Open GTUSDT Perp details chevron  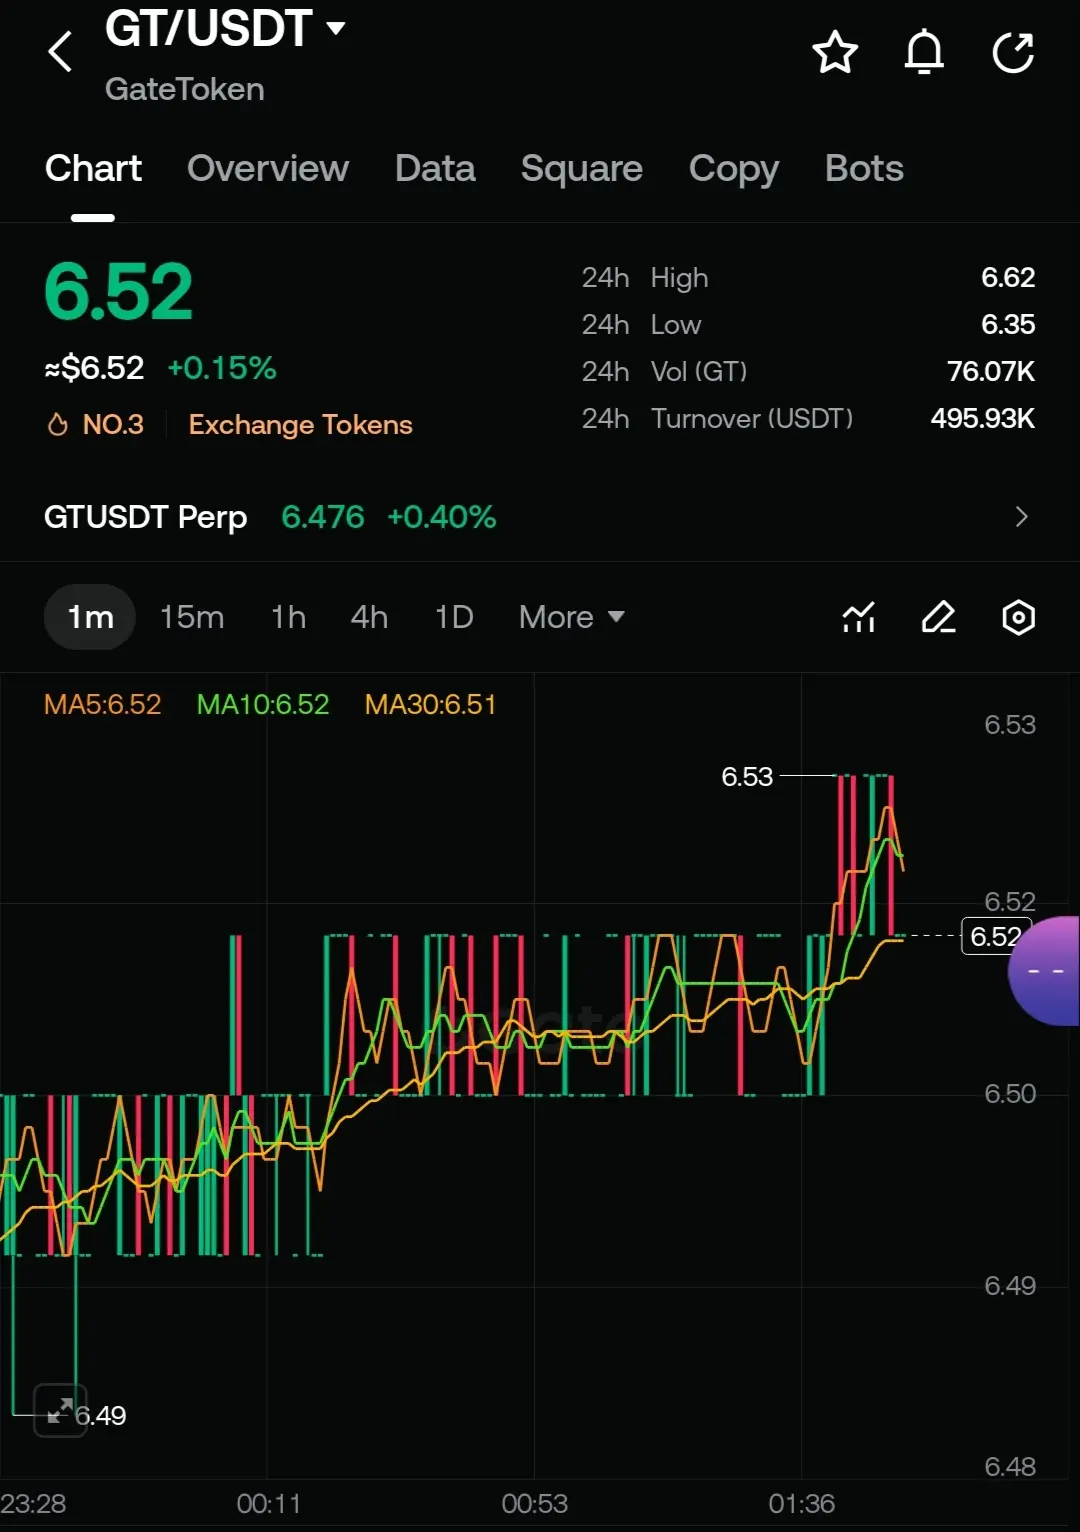tap(1021, 517)
